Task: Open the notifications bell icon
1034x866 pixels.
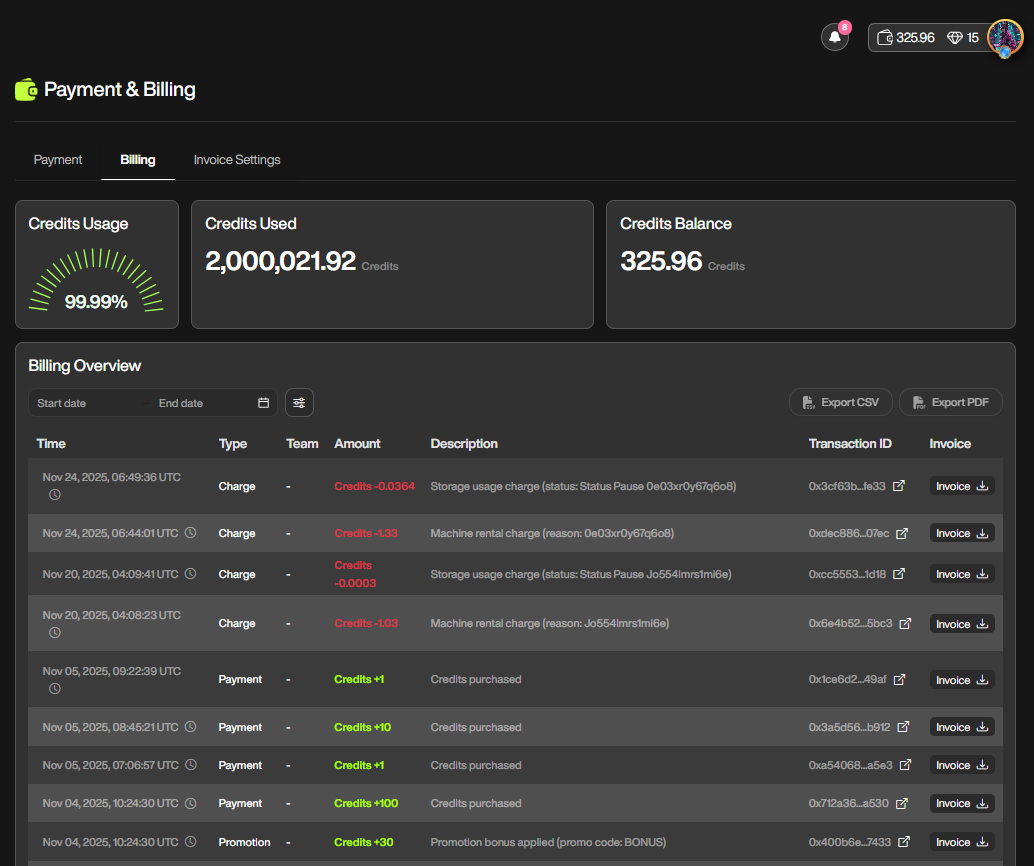Action: 834,37
